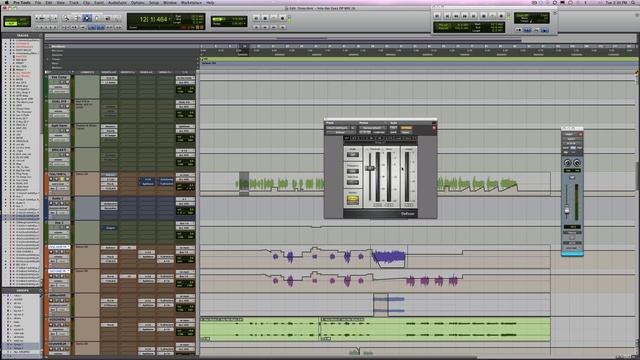The height and width of the screenshot is (360, 640).
Task: Close the DeEsser plug-in with red target button
Action: tap(434, 128)
